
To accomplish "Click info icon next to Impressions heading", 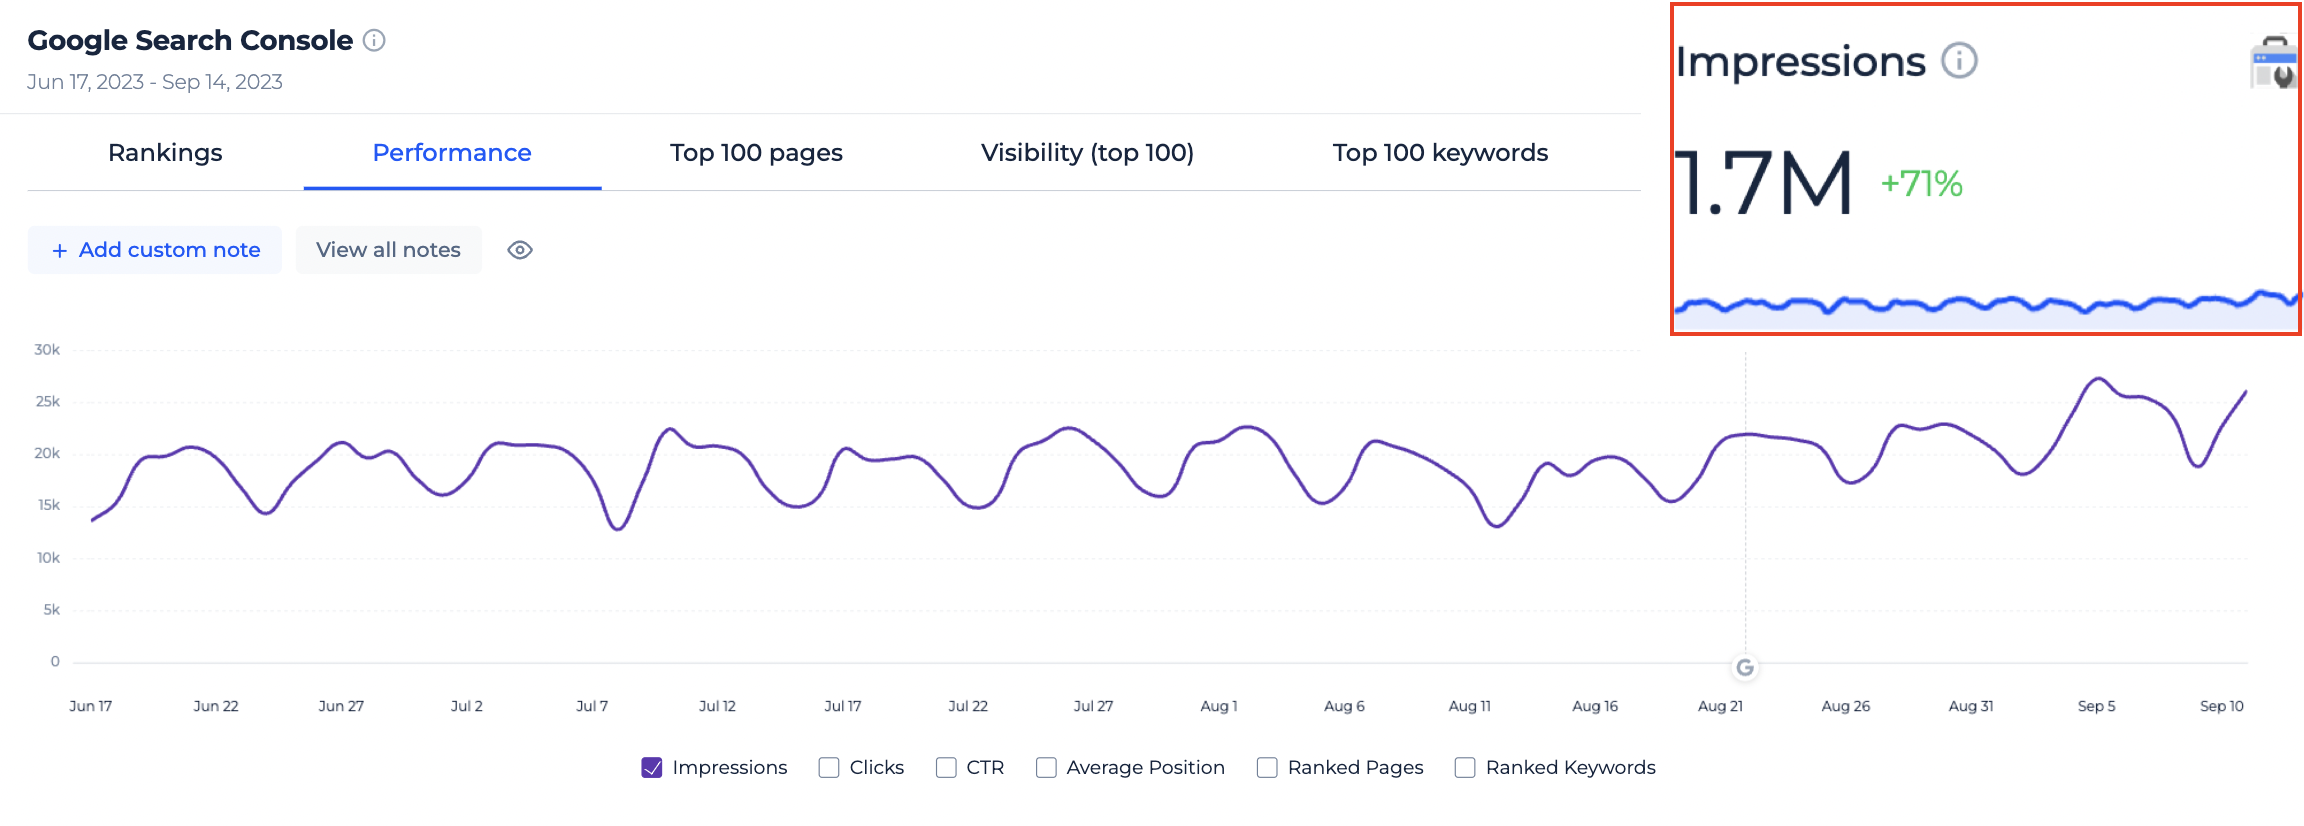I will tap(1959, 61).
